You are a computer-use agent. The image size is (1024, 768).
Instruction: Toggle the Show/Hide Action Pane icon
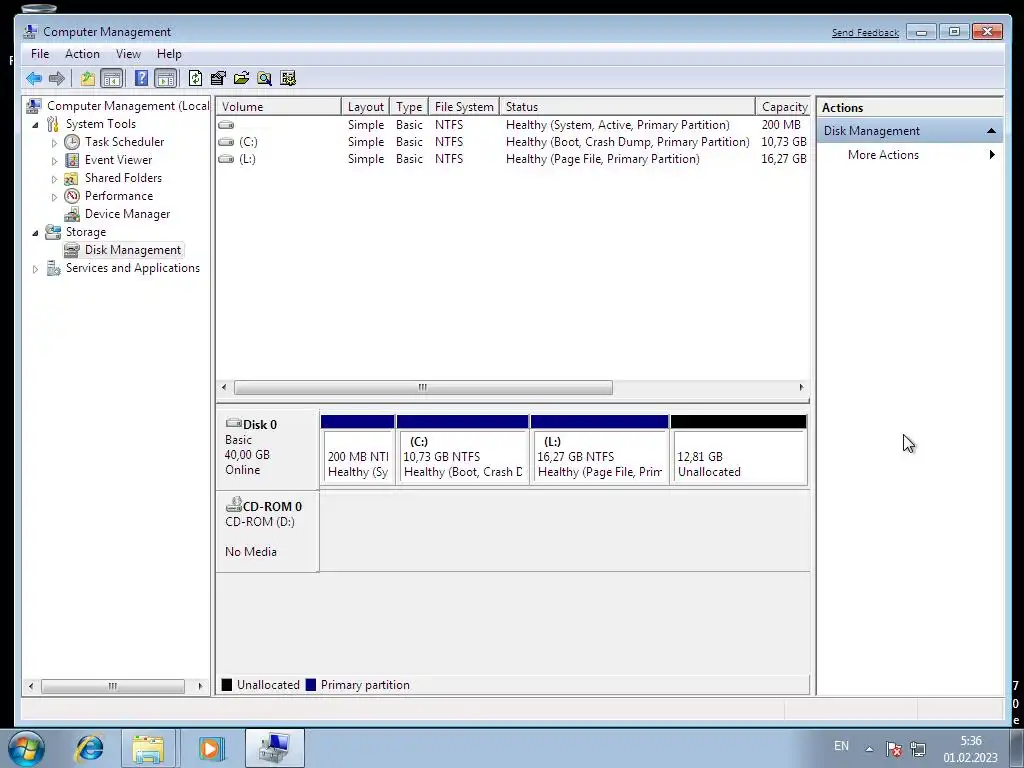click(x=166, y=78)
